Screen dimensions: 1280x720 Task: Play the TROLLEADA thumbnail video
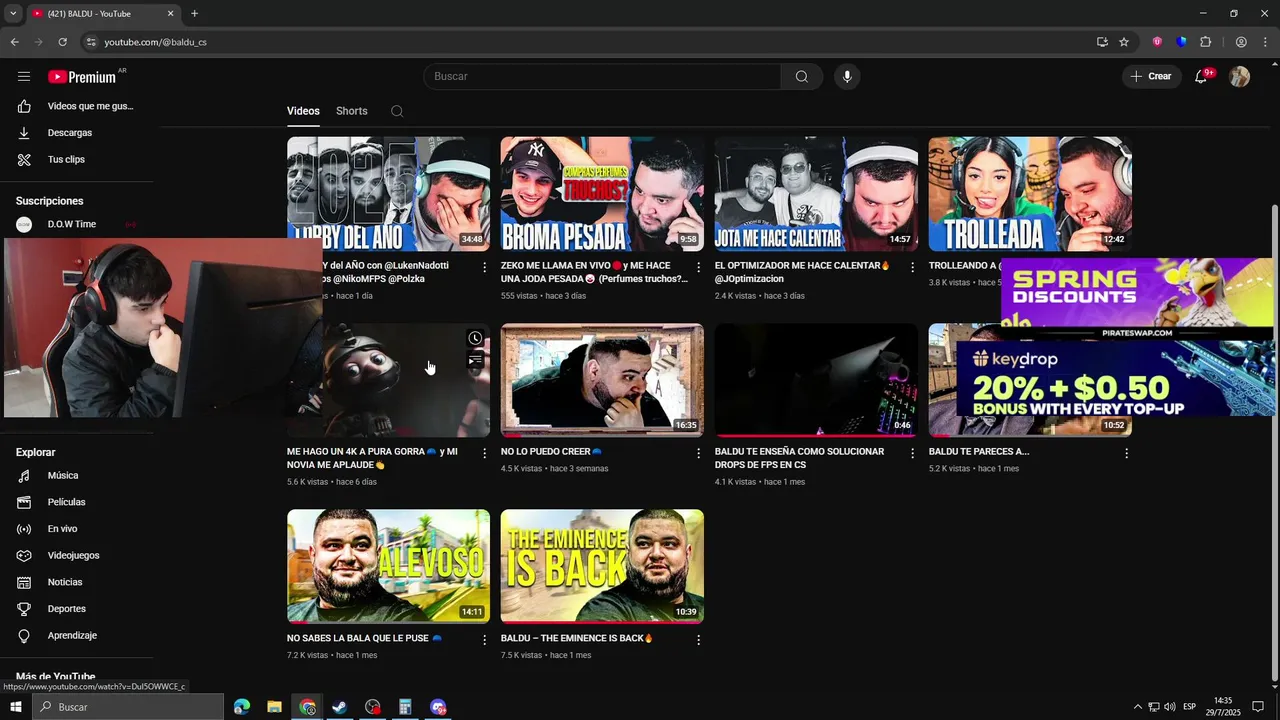tap(1030, 194)
